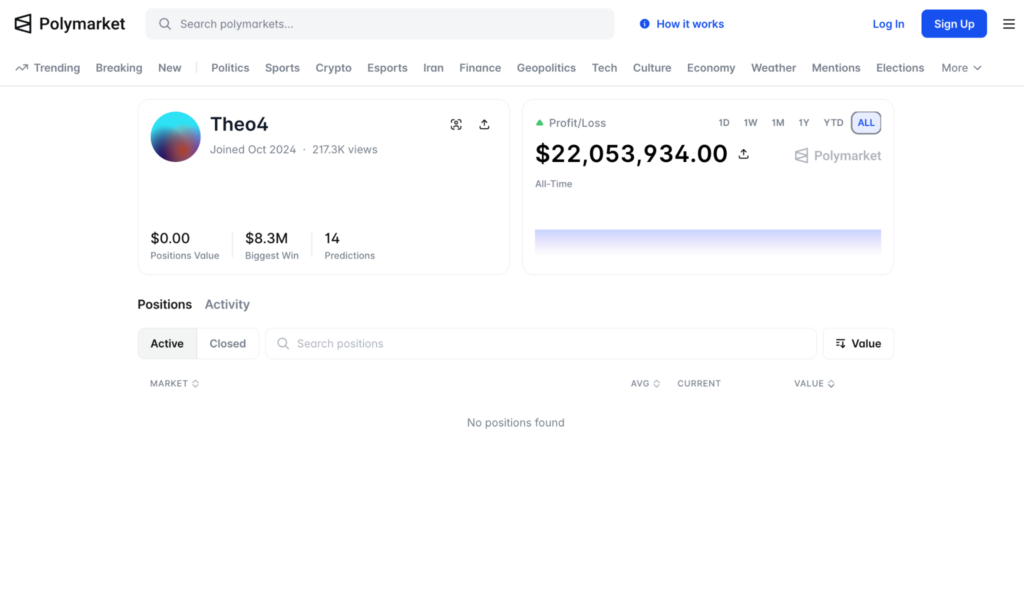Focus the Search positions field
Screen dimensions: 1024x589
[541, 343]
